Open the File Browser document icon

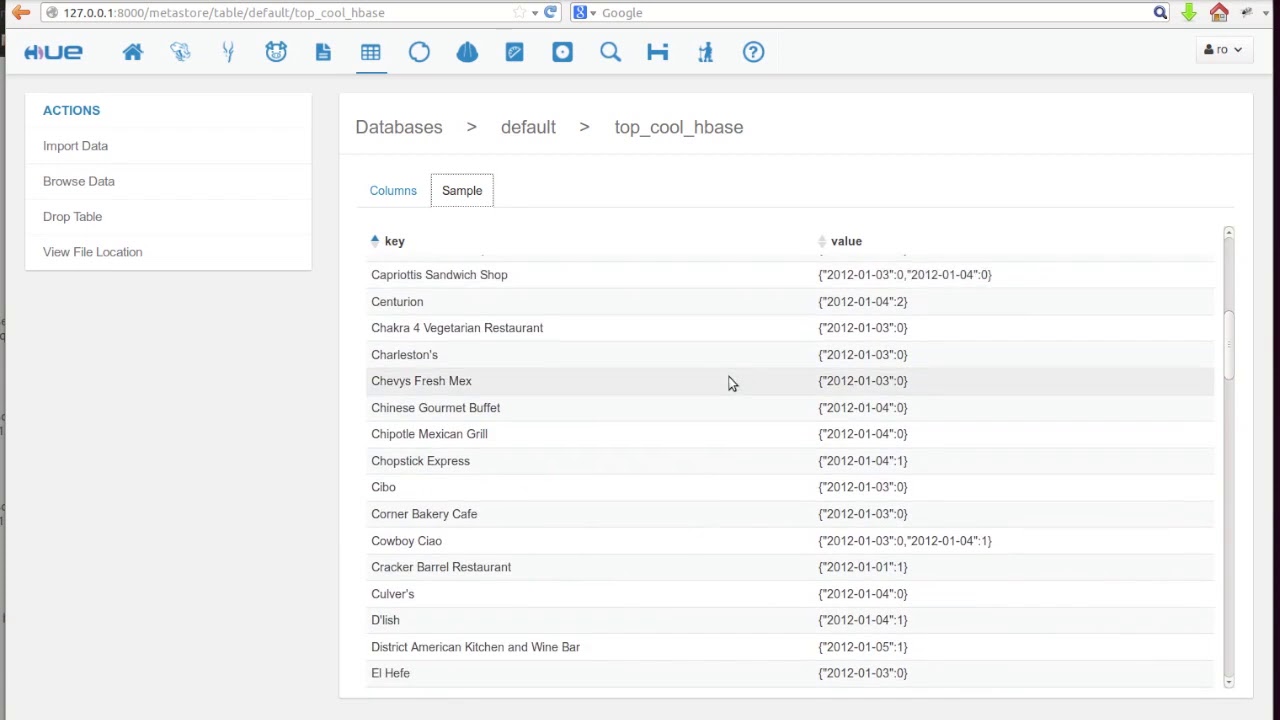click(x=323, y=52)
